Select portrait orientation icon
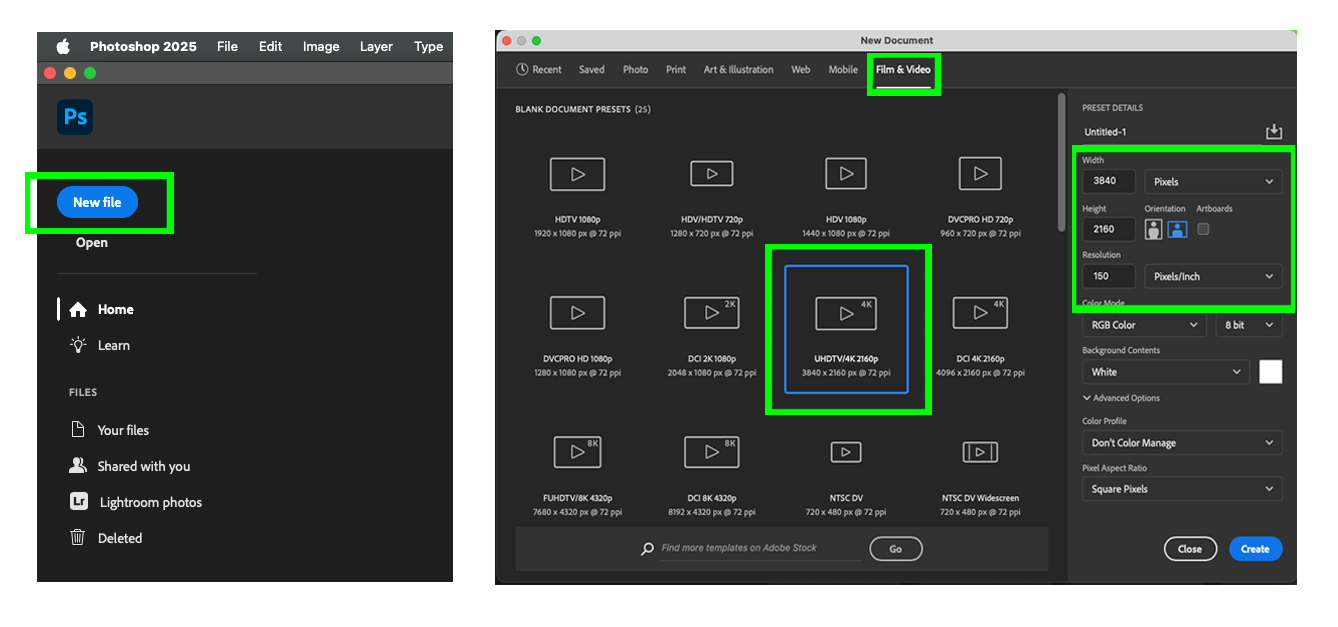Screen dimensions: 1338x627 coord(1153,229)
